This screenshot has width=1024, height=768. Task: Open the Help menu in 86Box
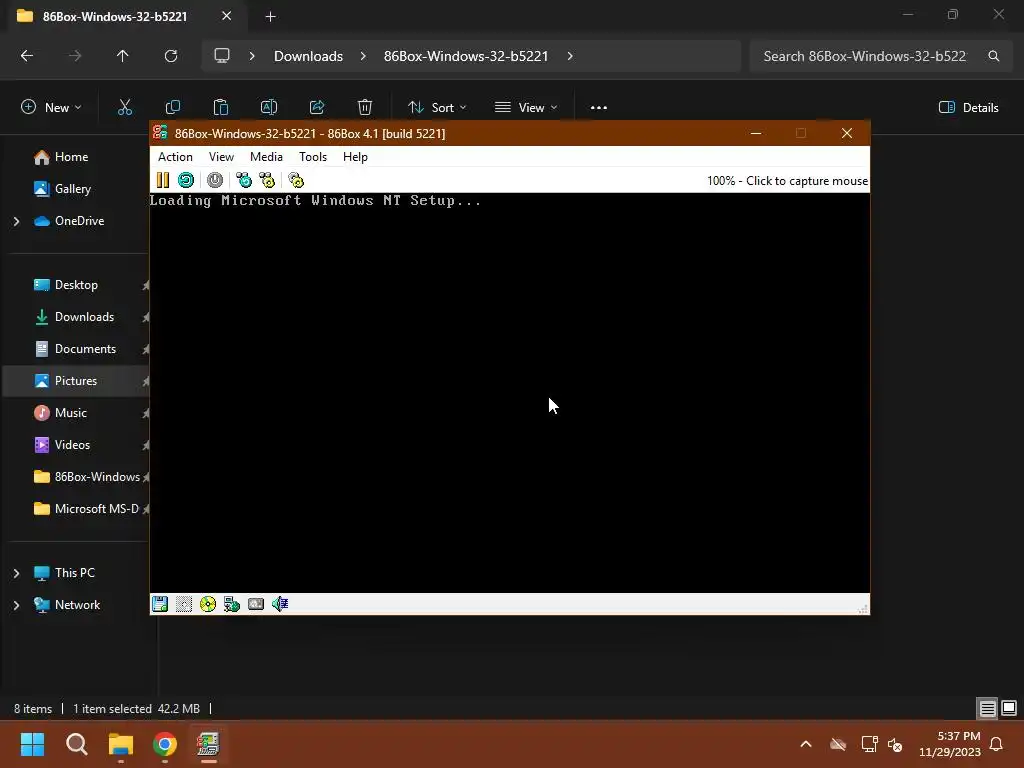click(x=355, y=157)
